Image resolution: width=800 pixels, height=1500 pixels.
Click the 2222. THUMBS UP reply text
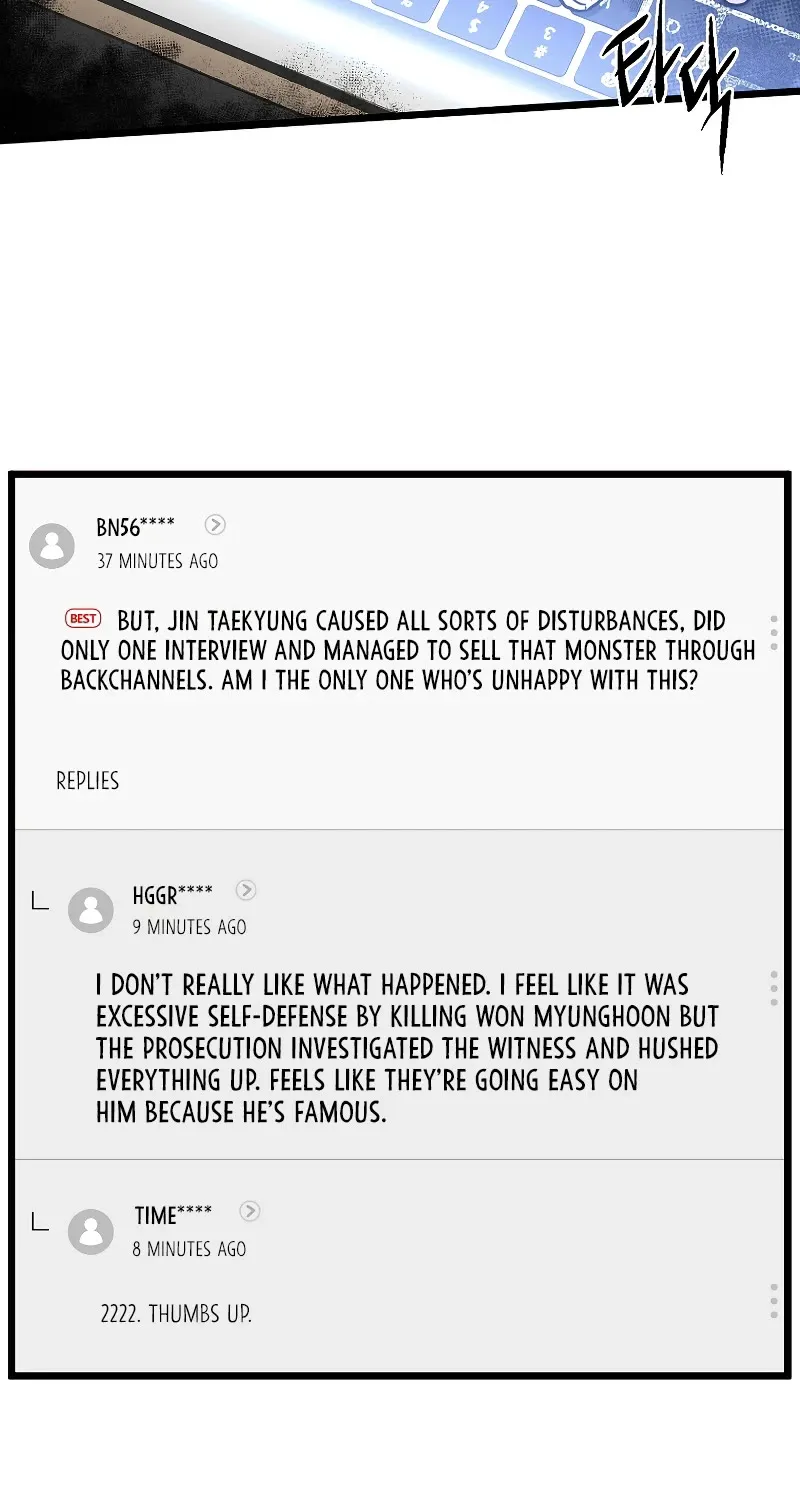click(x=176, y=1314)
